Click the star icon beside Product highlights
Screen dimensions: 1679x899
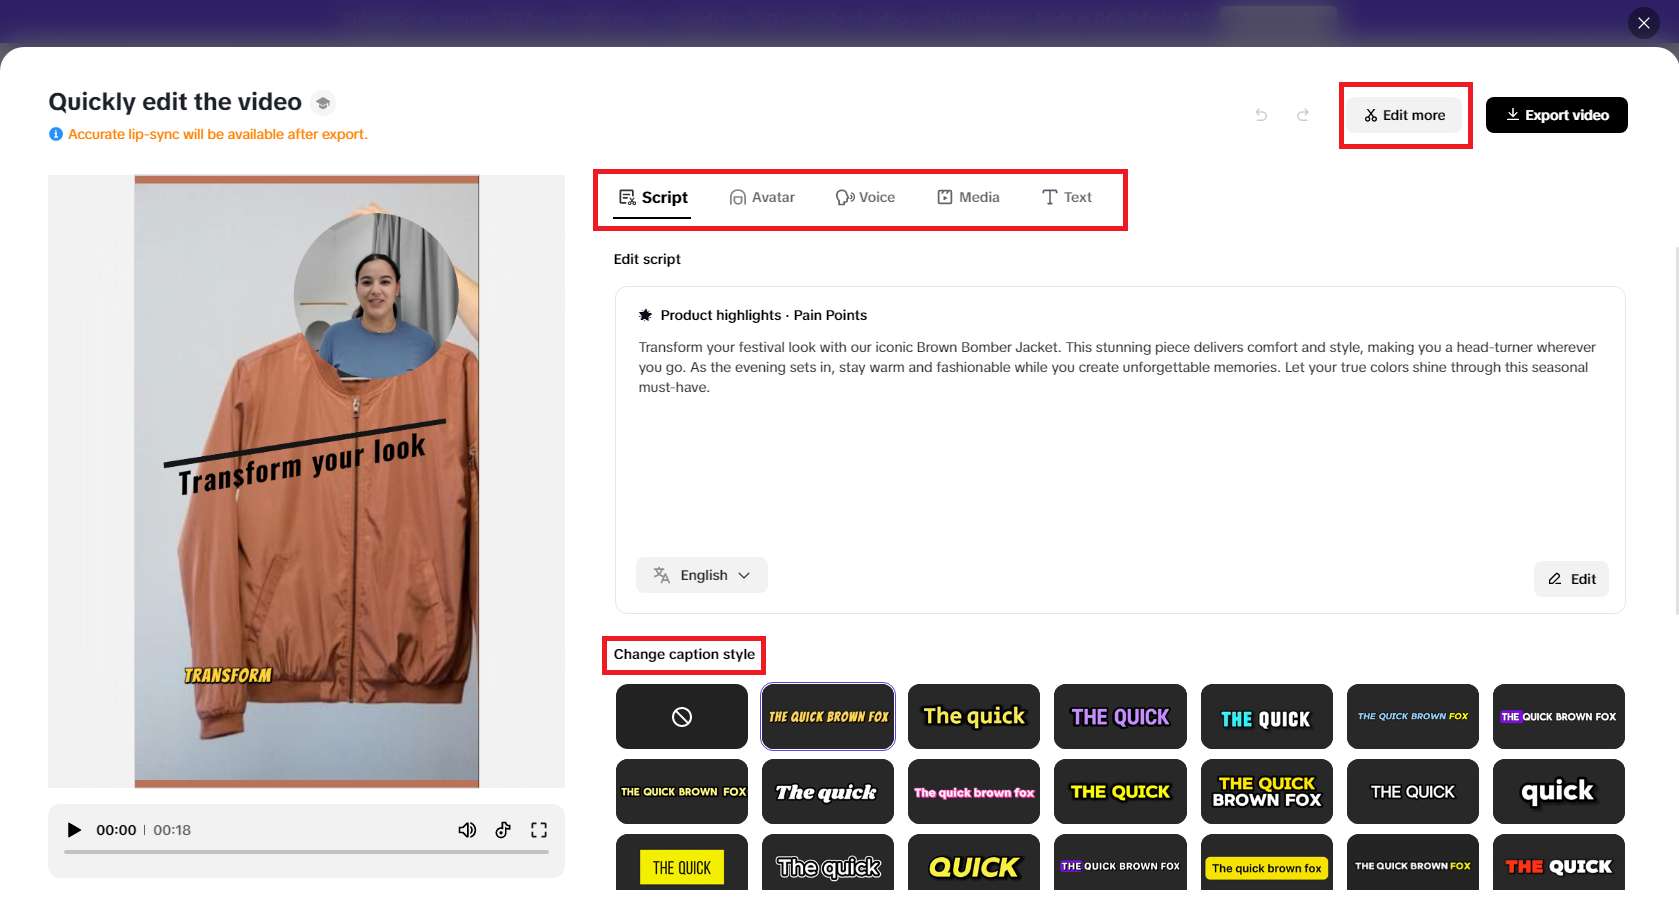coord(646,315)
